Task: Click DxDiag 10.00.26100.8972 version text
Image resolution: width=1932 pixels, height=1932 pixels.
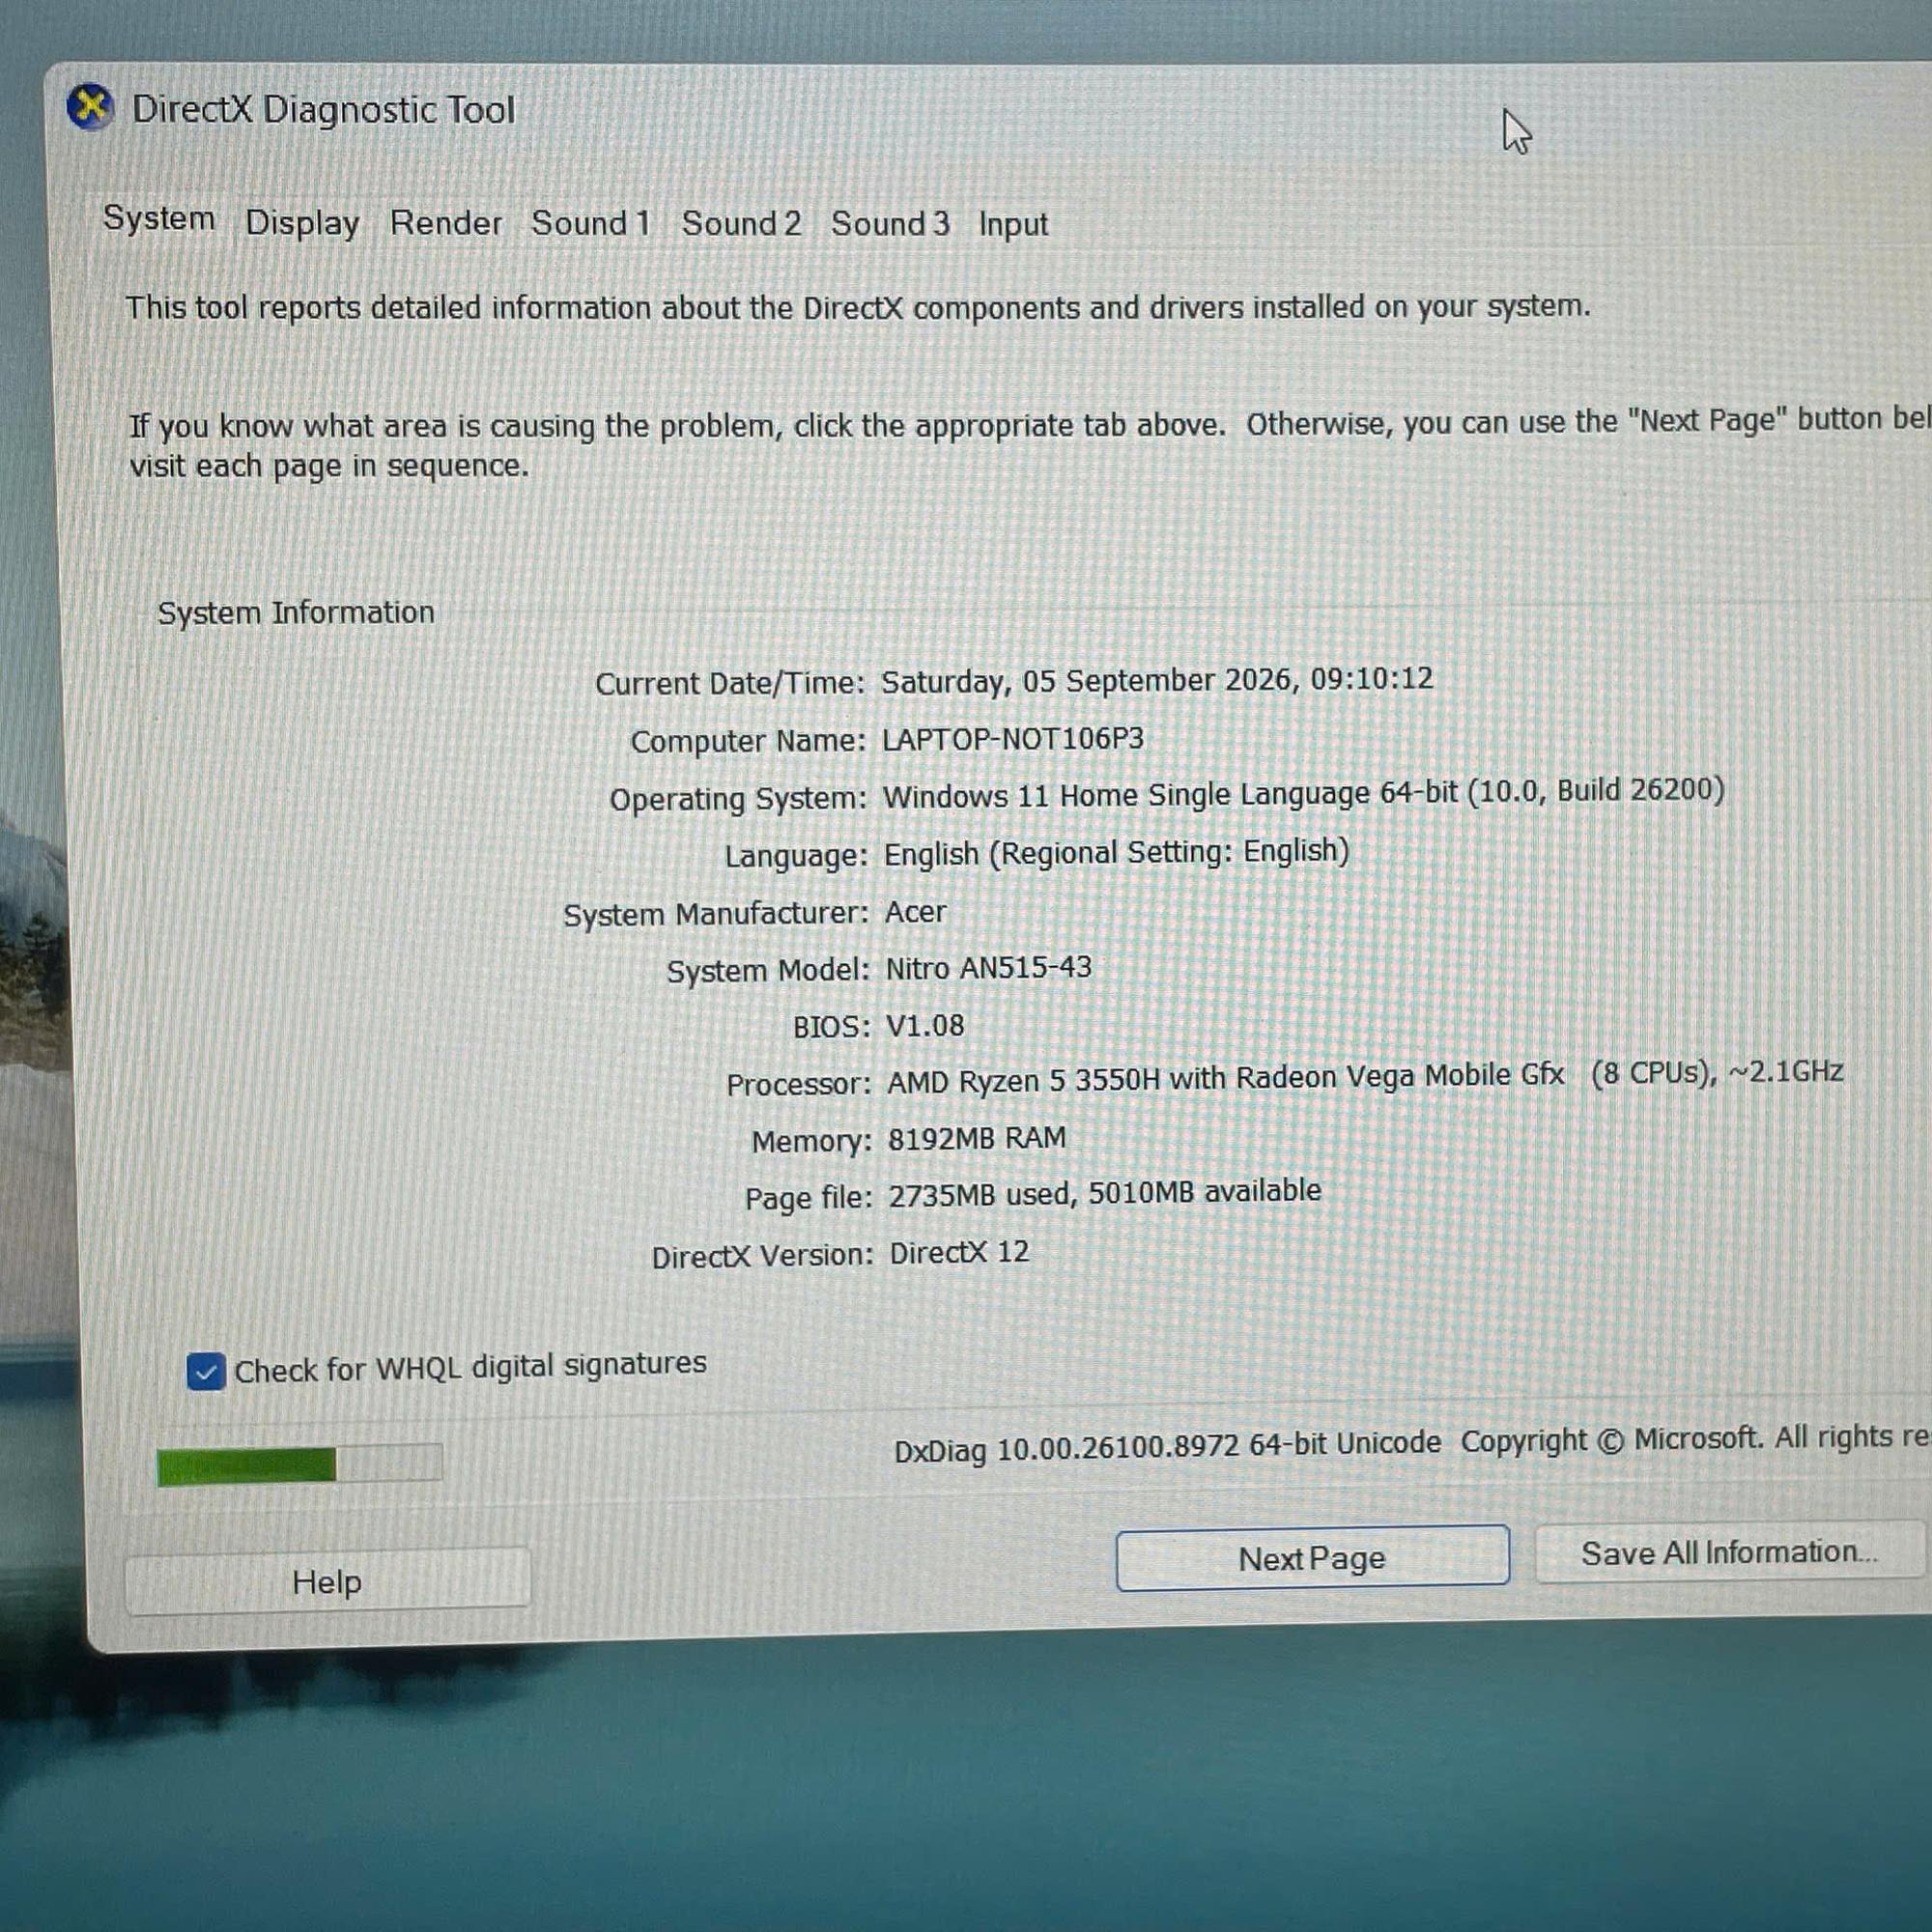Action: click(x=1167, y=1446)
